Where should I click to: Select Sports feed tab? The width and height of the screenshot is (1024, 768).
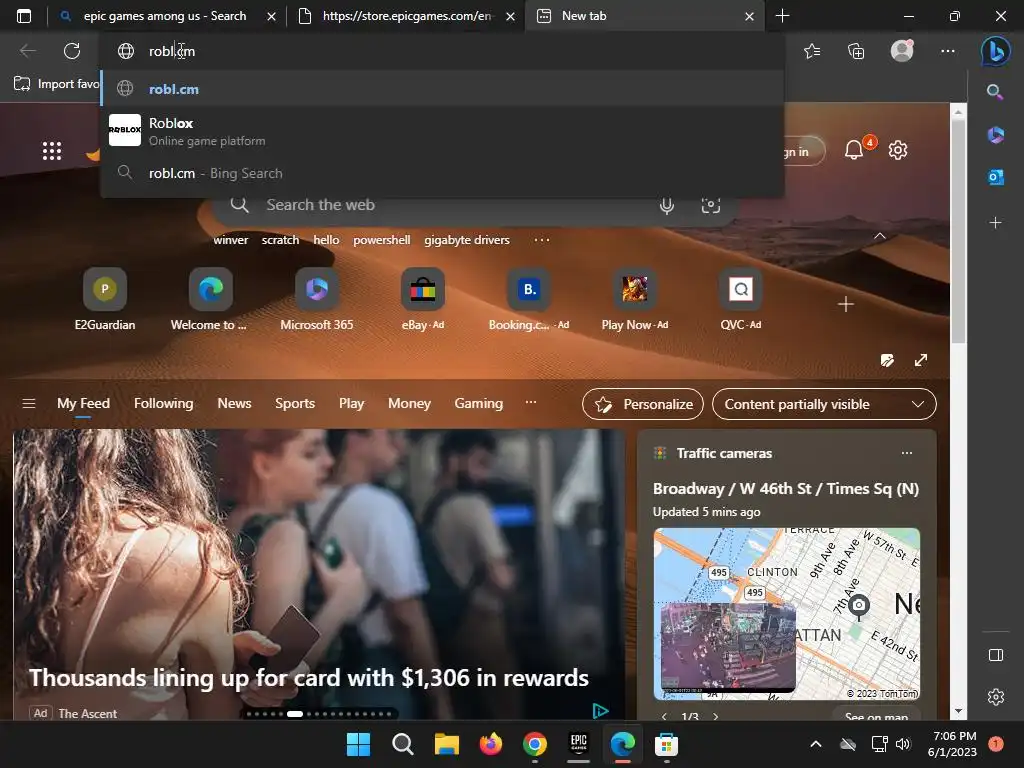pyautogui.click(x=295, y=404)
